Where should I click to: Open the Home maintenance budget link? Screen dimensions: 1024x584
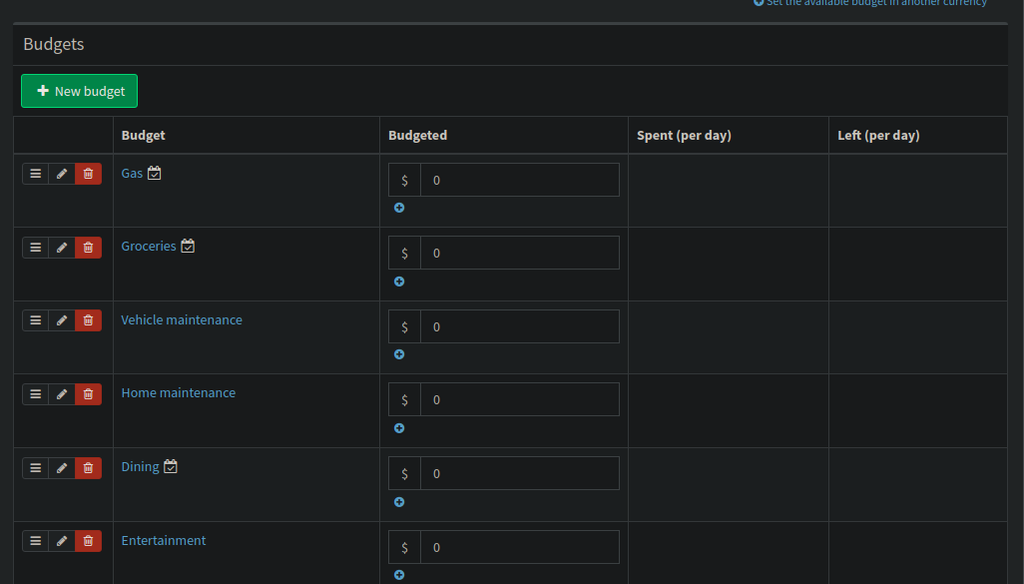178,393
